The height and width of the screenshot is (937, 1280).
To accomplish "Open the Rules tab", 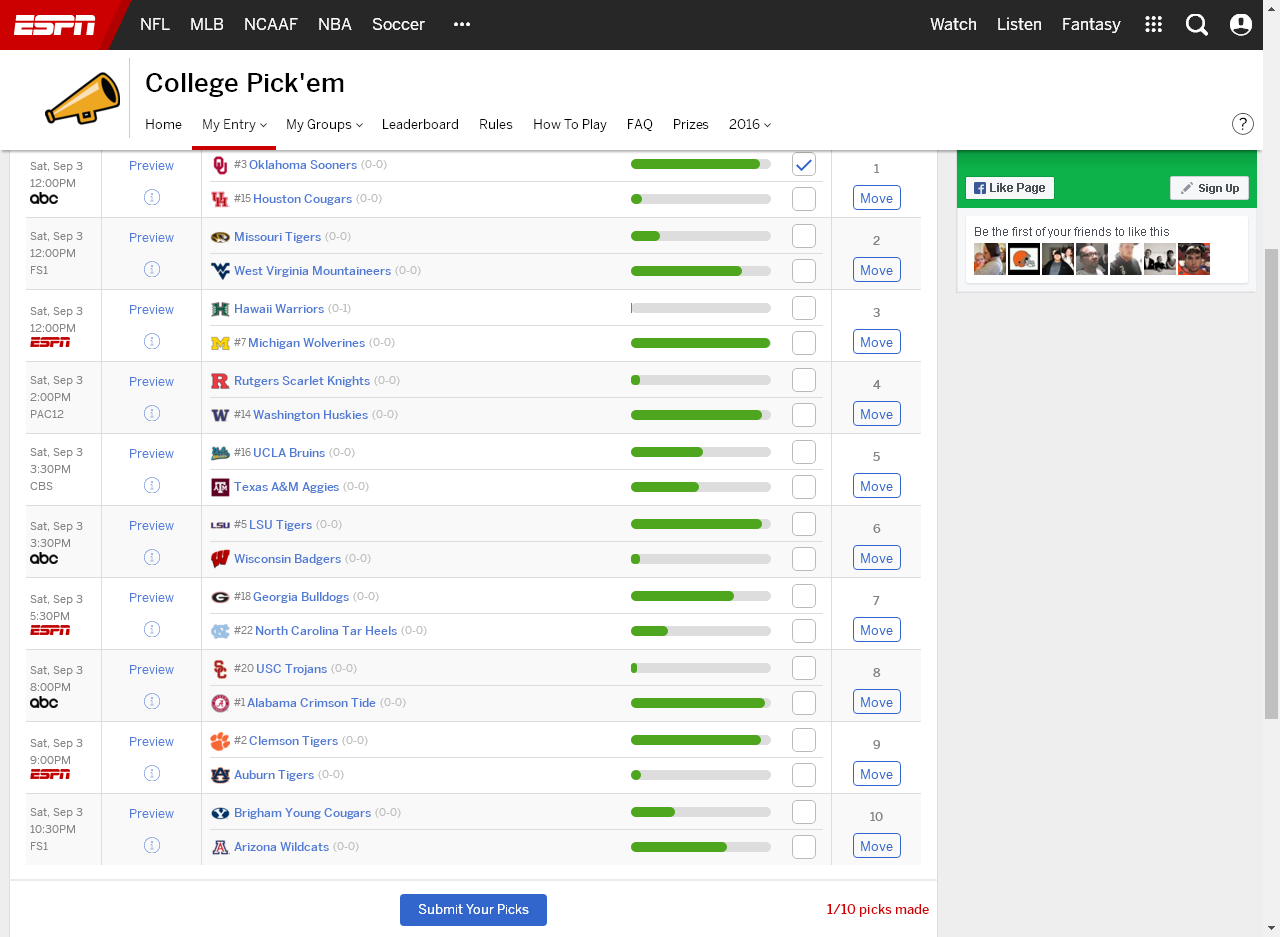I will click(x=496, y=124).
